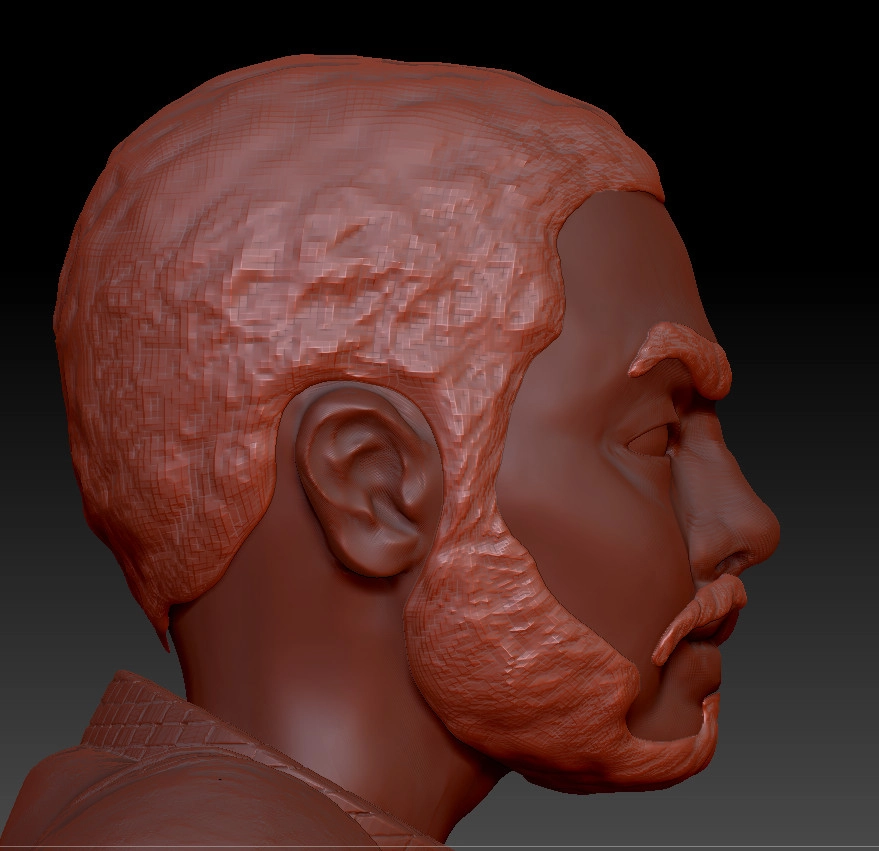Click the protruding eyebrow mesh
The width and height of the screenshot is (879, 851).
point(690,355)
